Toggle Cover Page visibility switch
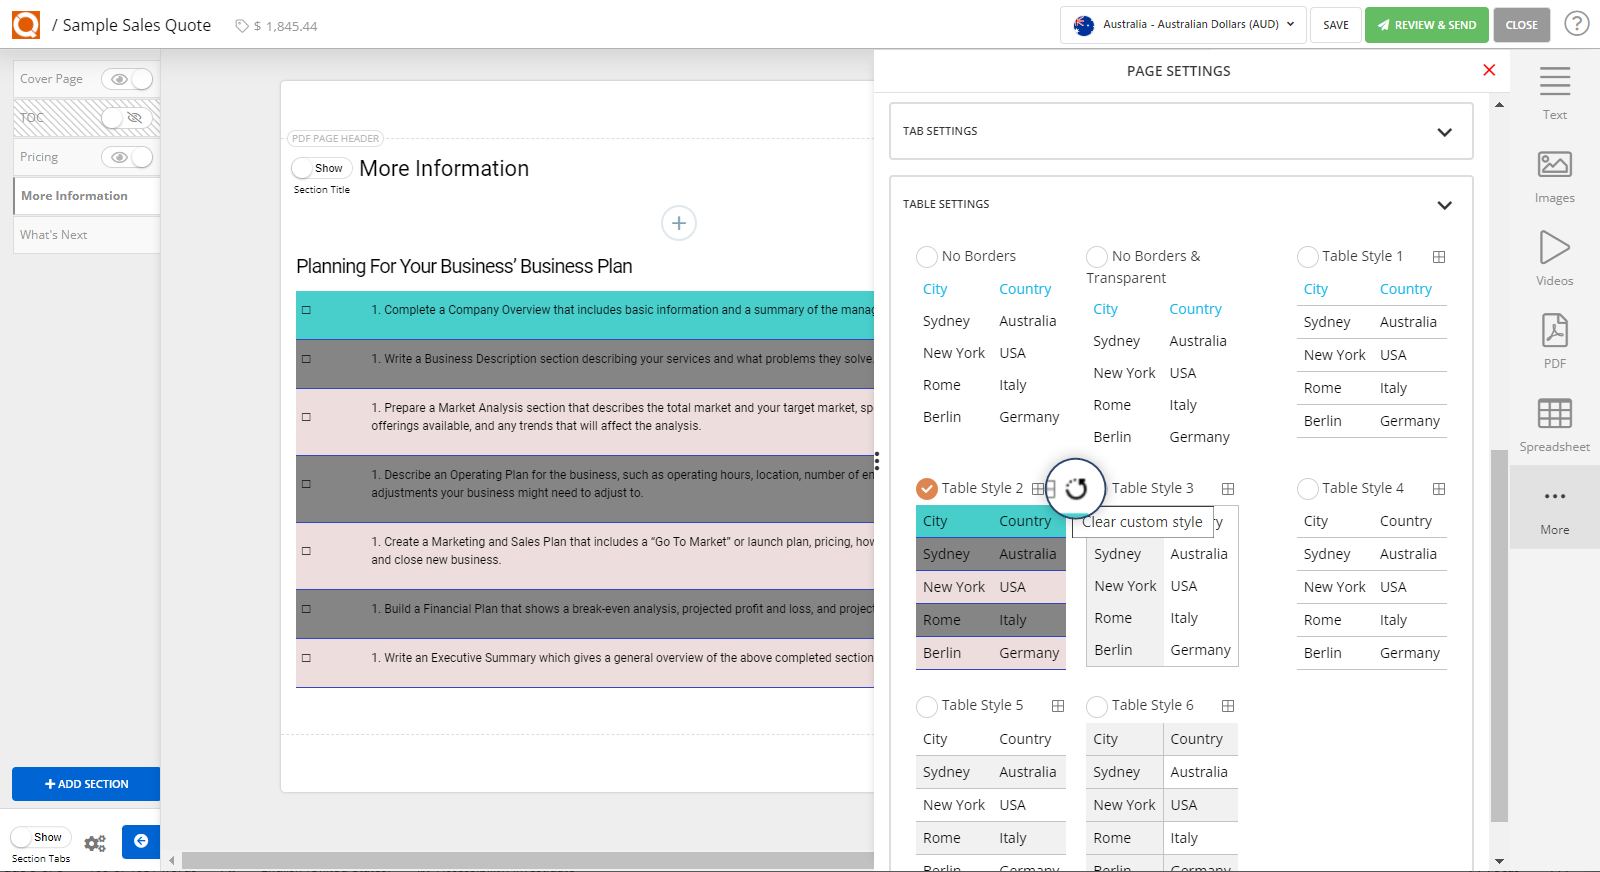Viewport: 1600px width, 872px height. [127, 79]
